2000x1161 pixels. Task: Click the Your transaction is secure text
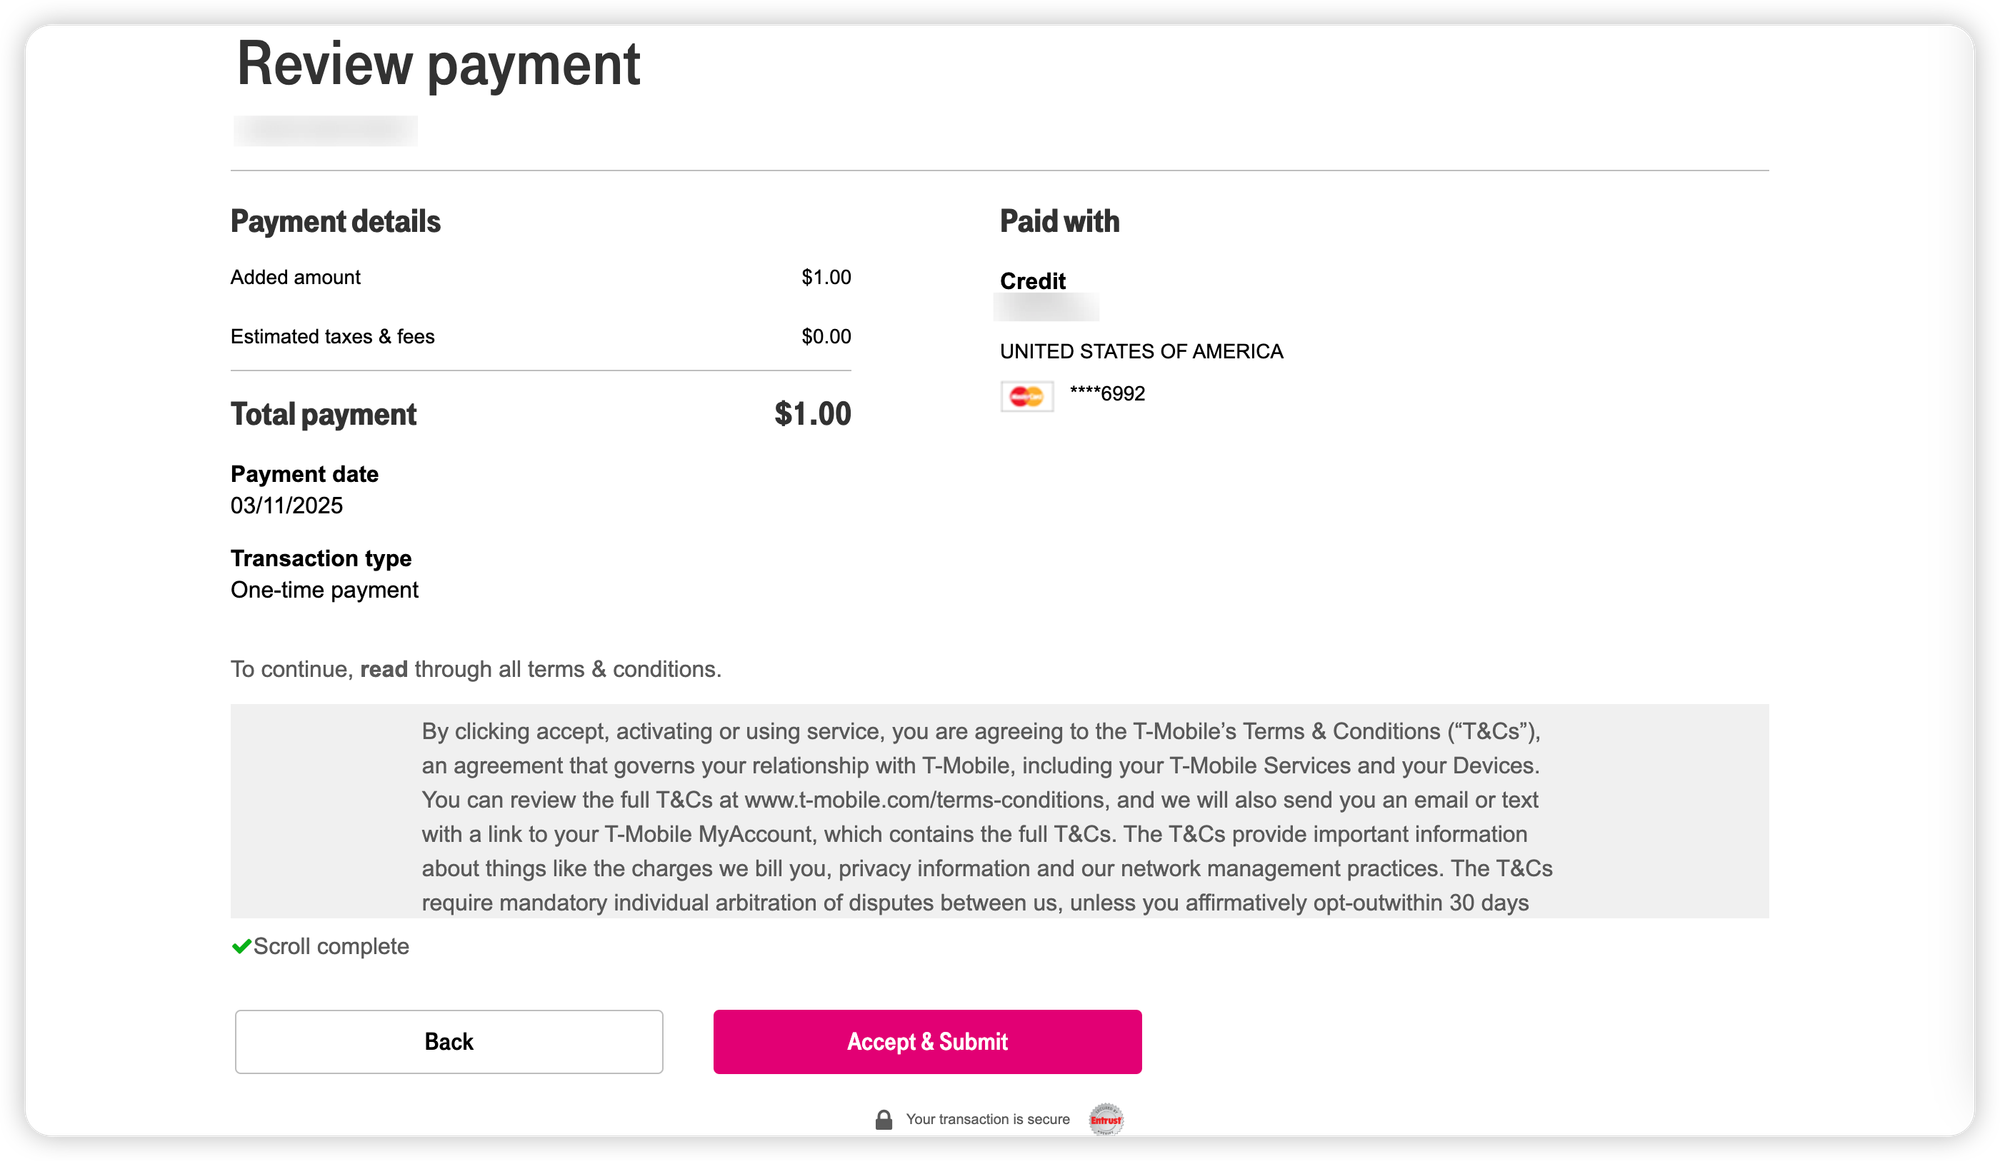[987, 1120]
